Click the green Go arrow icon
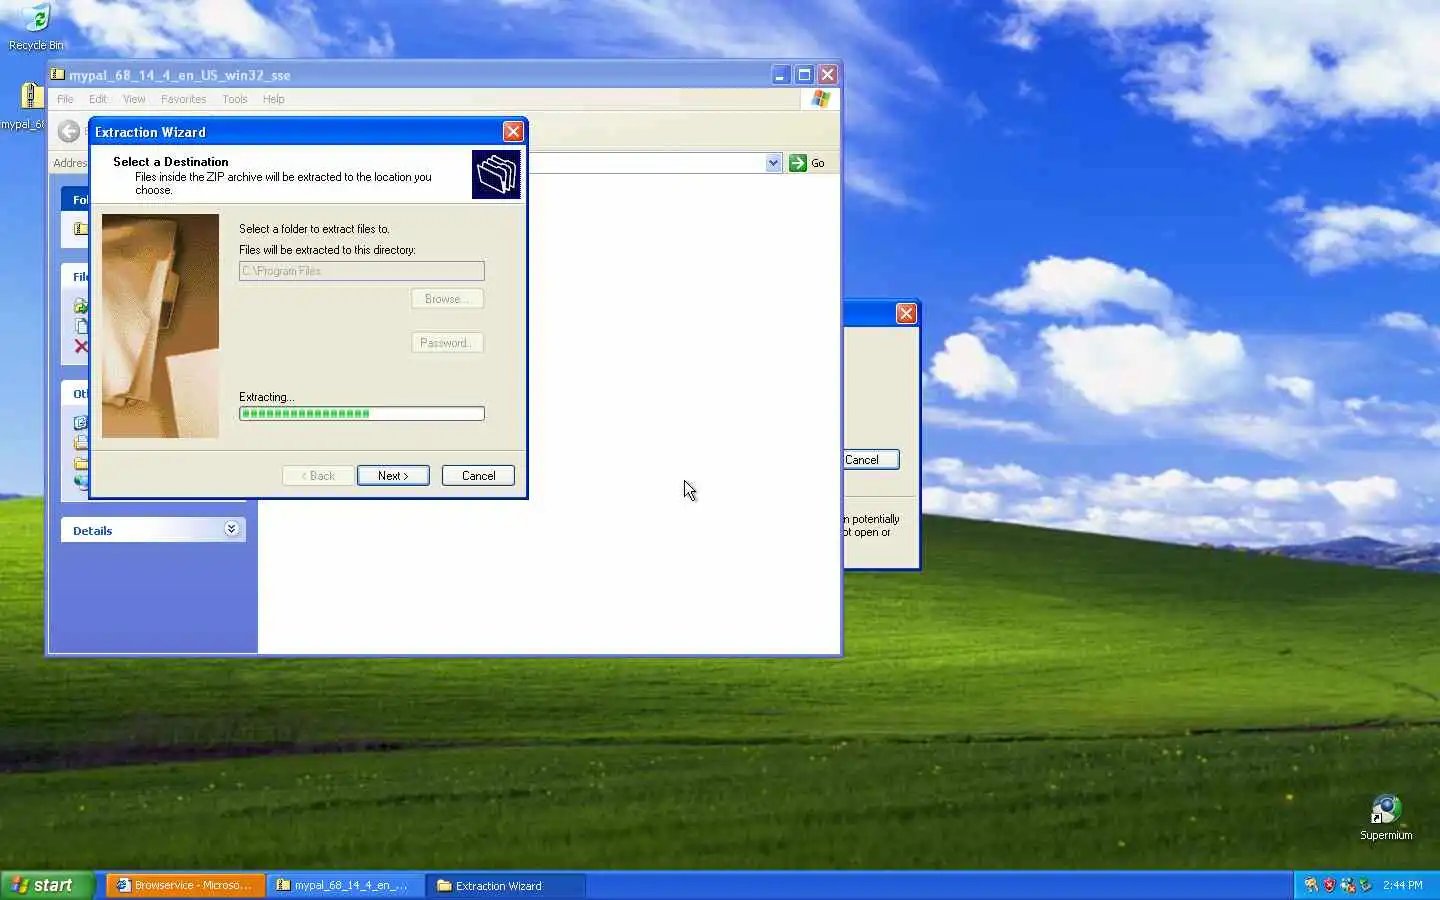 (797, 163)
